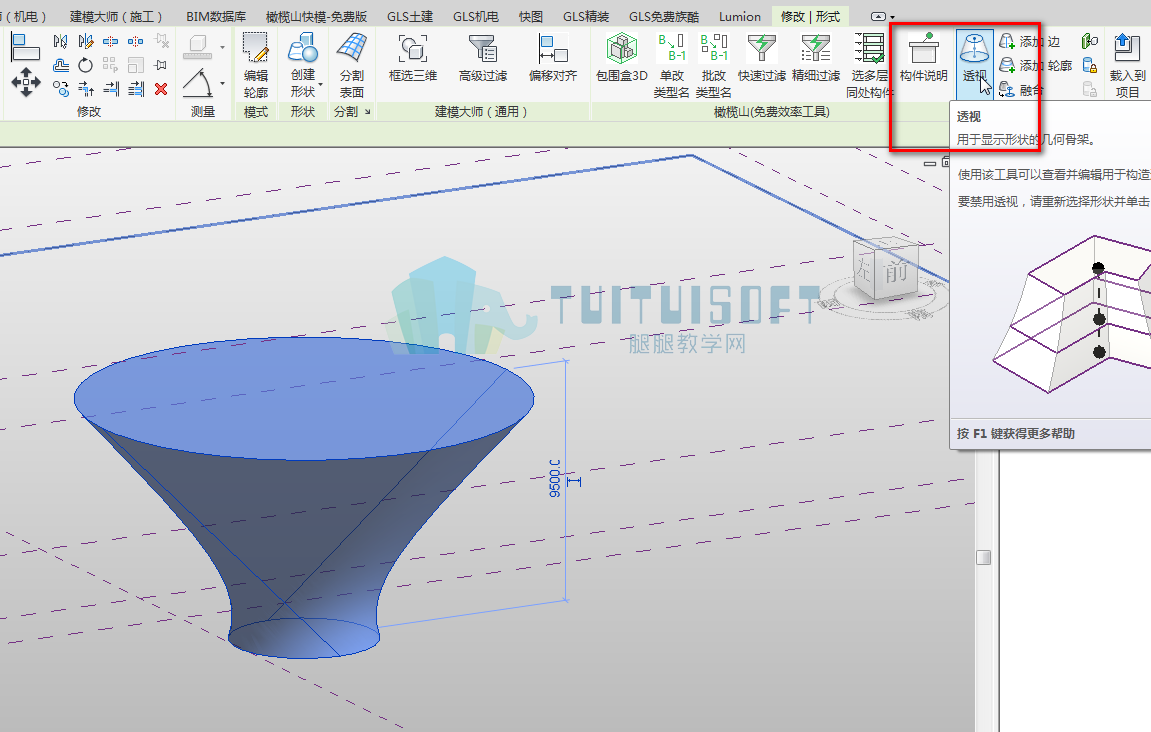Toggle the ribbon minimize button after the tabs
The height and width of the screenshot is (732, 1151).
click(x=878, y=16)
